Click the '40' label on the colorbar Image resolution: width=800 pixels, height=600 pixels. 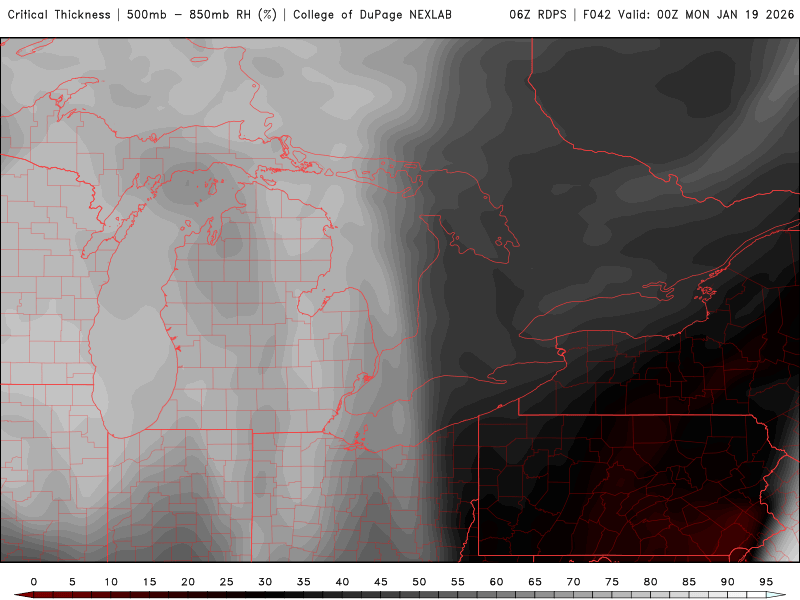click(342, 582)
